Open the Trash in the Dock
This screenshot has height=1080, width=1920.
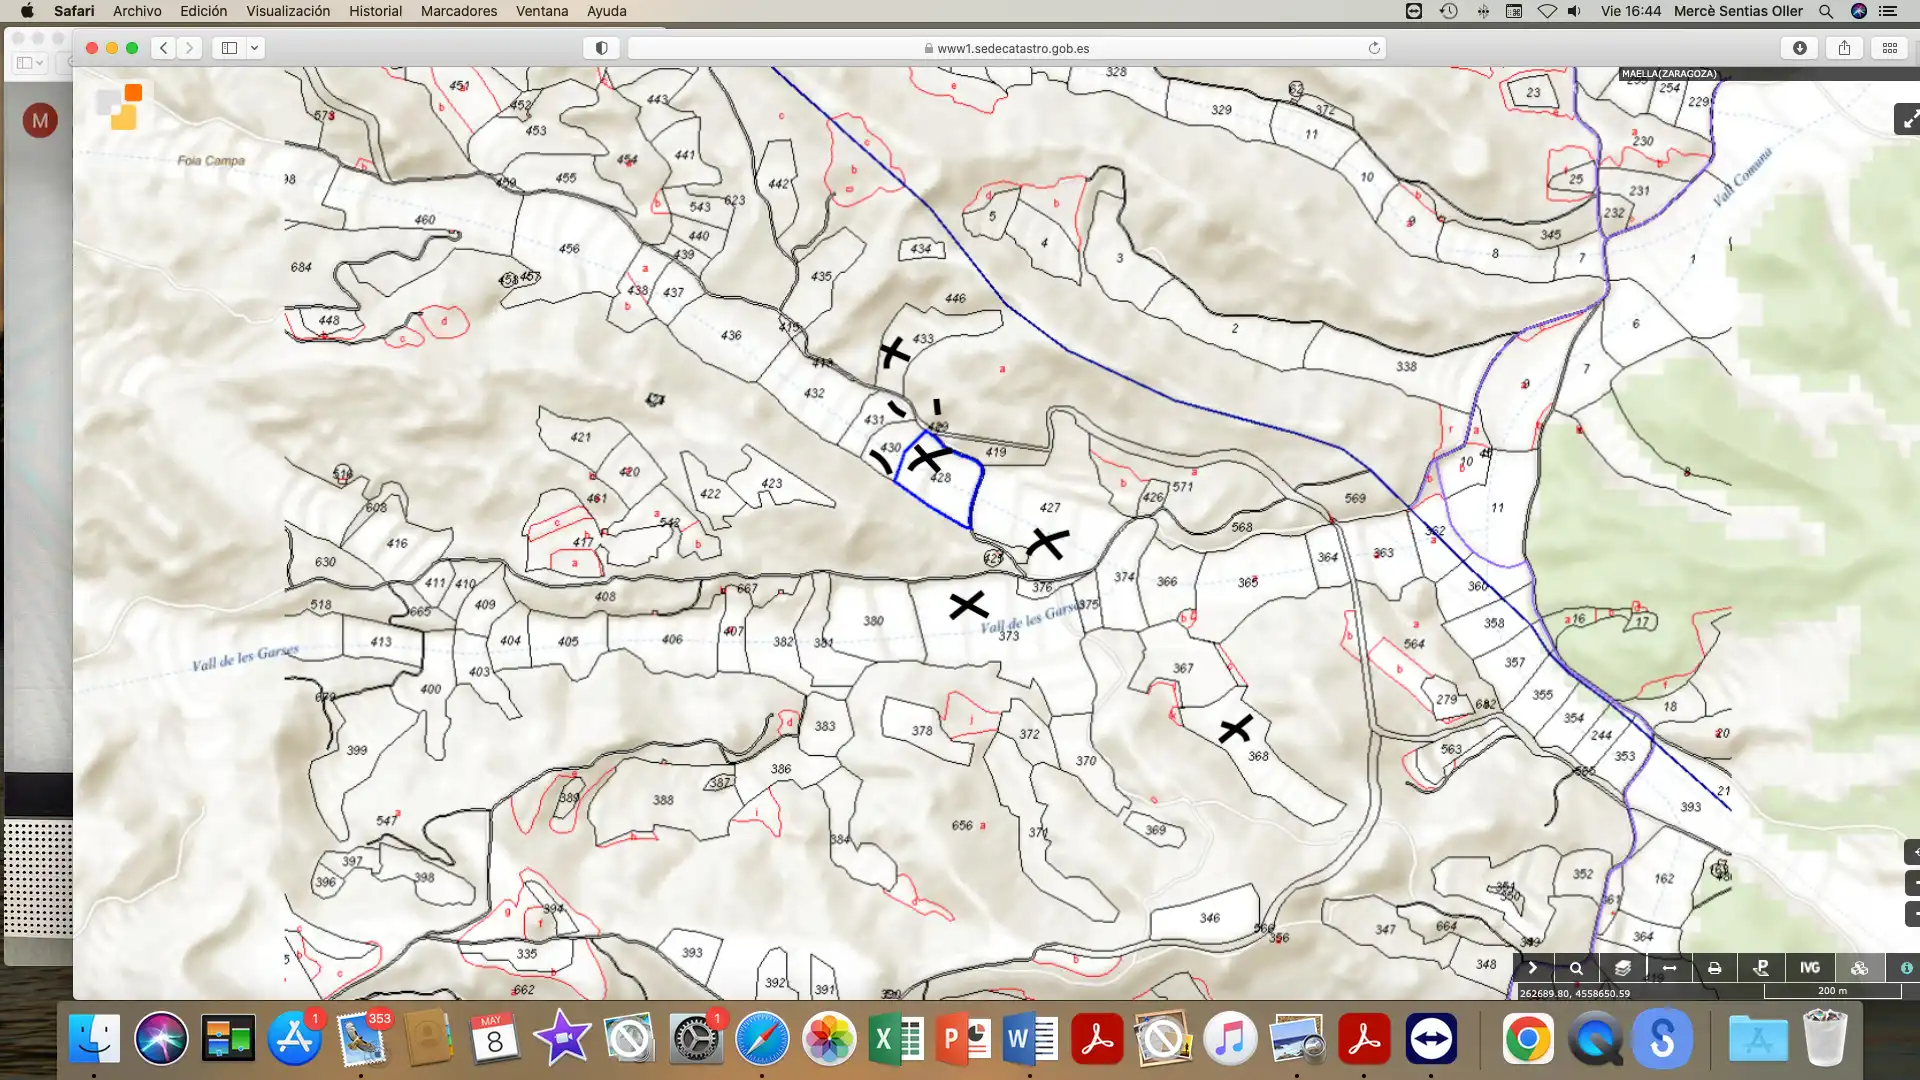pos(1825,1039)
